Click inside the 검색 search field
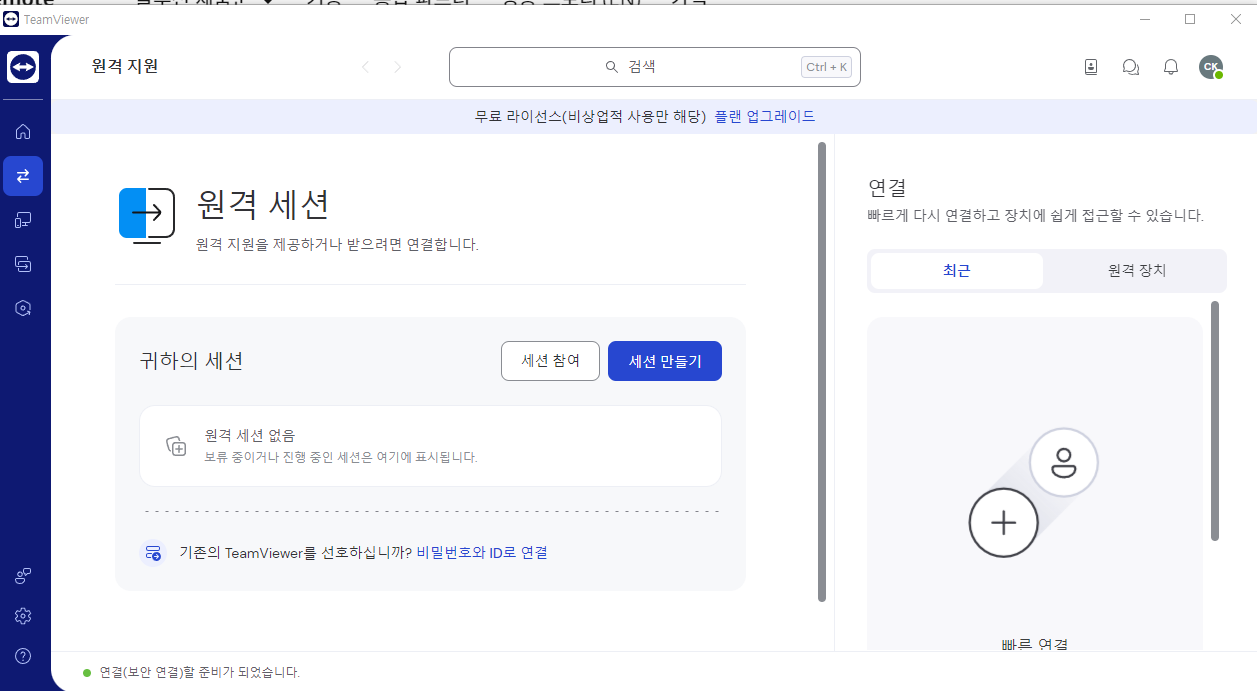Viewport: 1257px width, 691px height. pyautogui.click(x=655, y=66)
